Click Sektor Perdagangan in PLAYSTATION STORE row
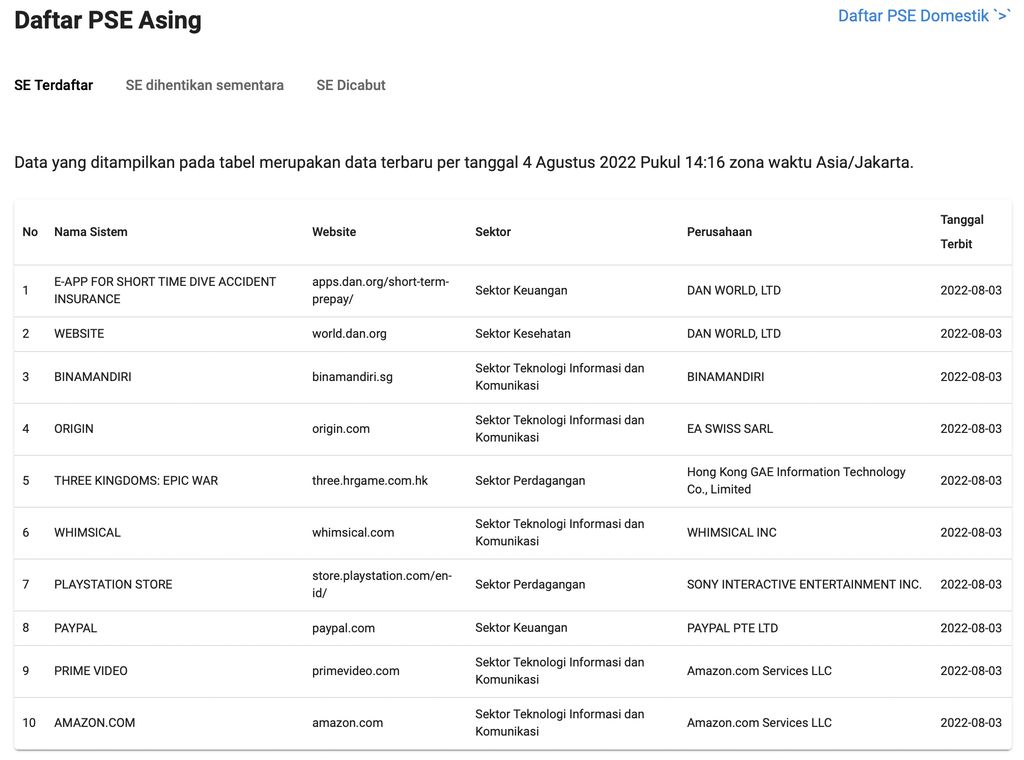1024x760 pixels. (x=530, y=584)
